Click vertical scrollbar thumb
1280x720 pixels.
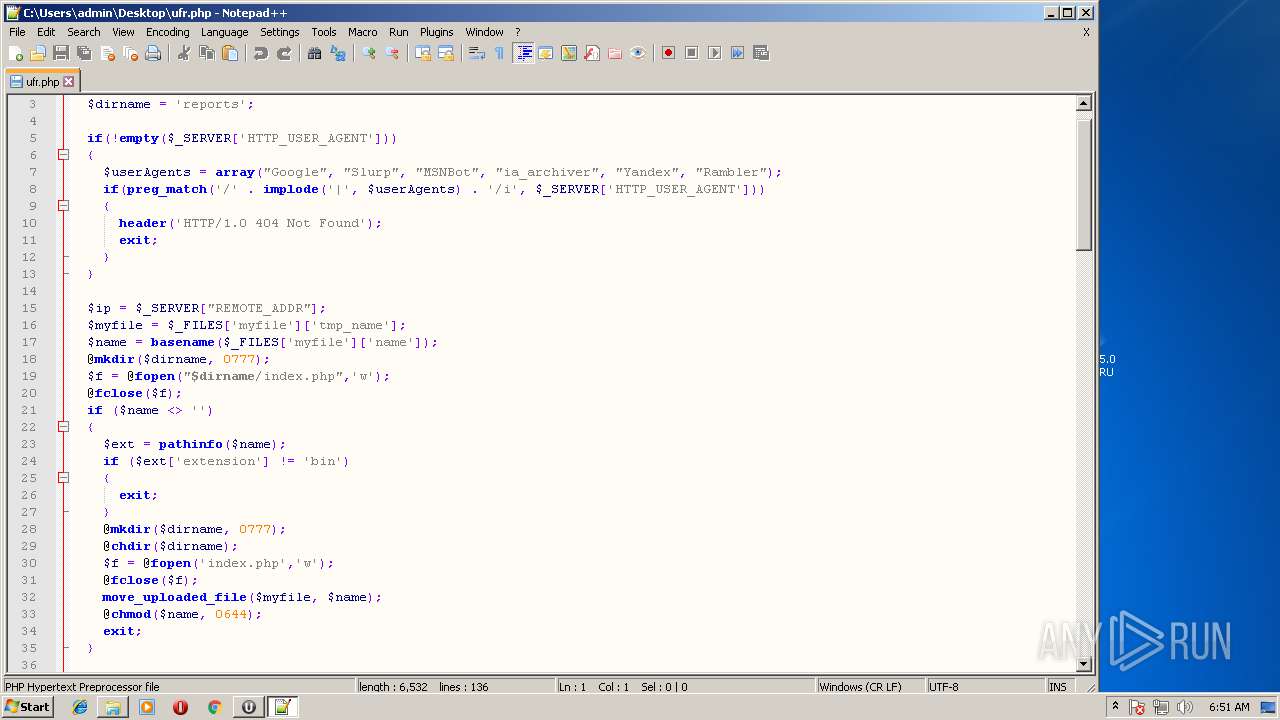(1084, 183)
